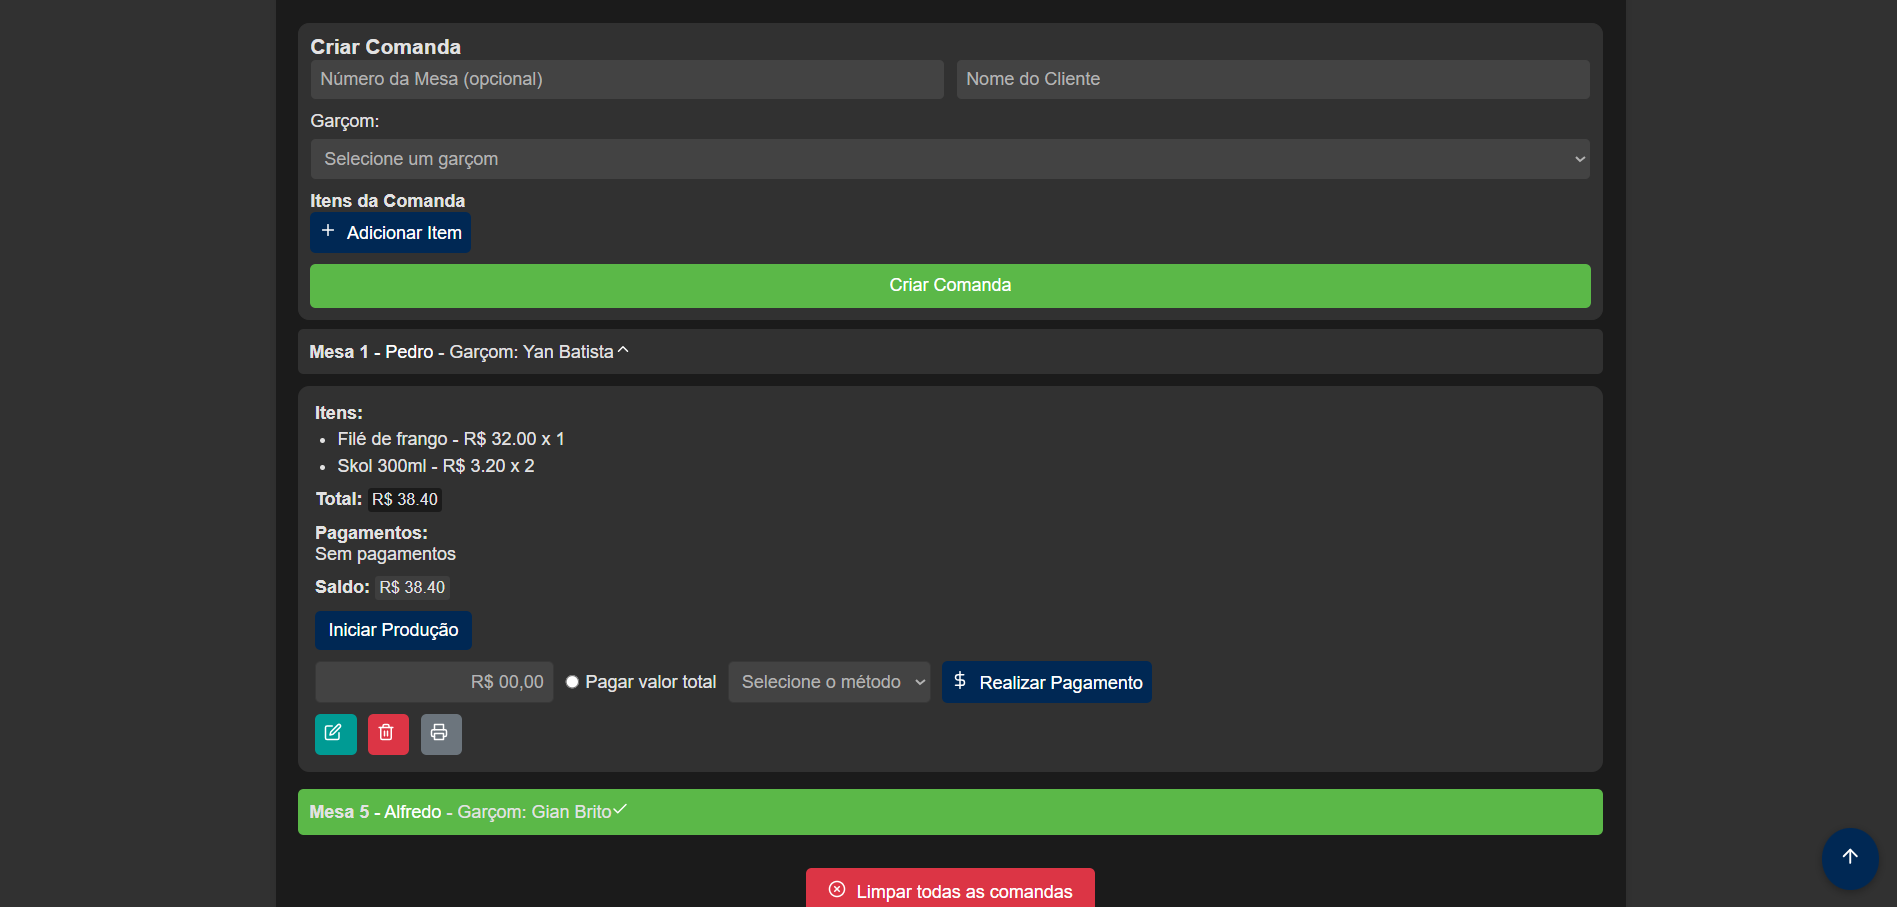
Task: Click the Nome do Cliente input field
Action: click(x=1272, y=79)
